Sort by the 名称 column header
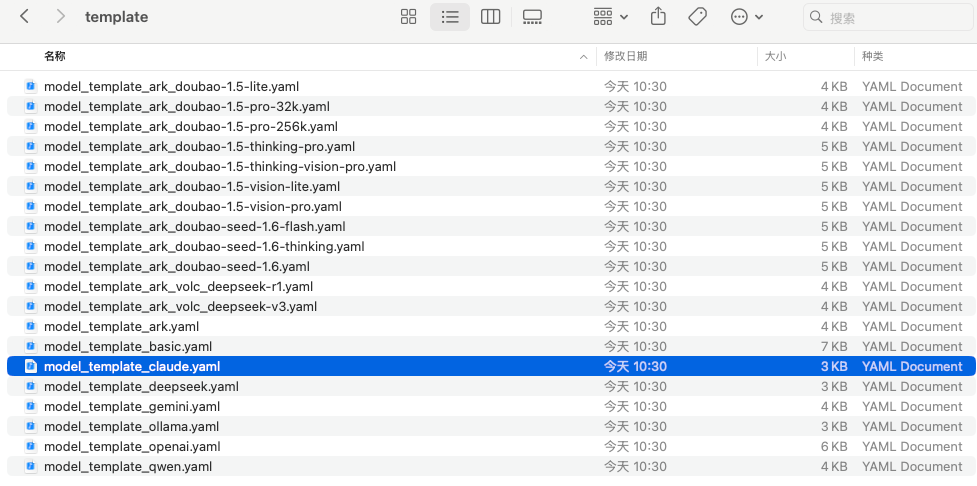The height and width of the screenshot is (486, 977). (55, 57)
